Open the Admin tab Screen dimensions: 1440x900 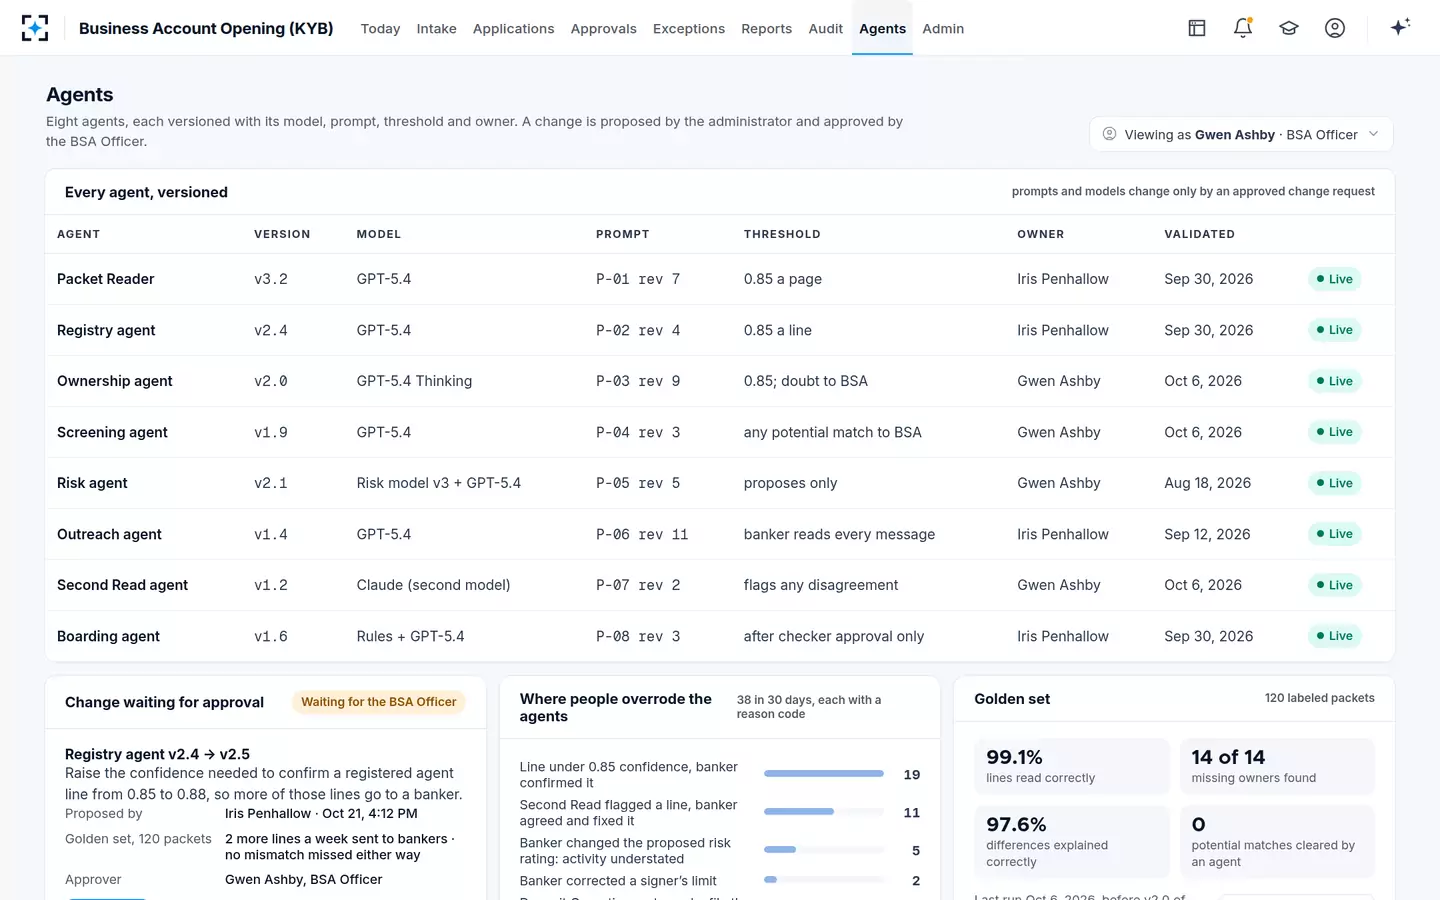pyautogui.click(x=943, y=29)
